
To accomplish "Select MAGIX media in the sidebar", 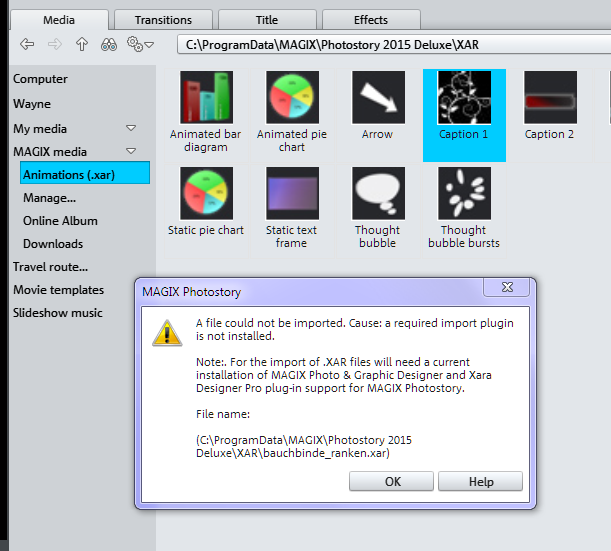I will pos(50,152).
